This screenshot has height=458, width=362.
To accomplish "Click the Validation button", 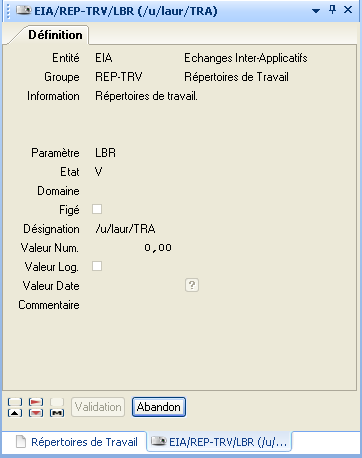I will pos(98,407).
